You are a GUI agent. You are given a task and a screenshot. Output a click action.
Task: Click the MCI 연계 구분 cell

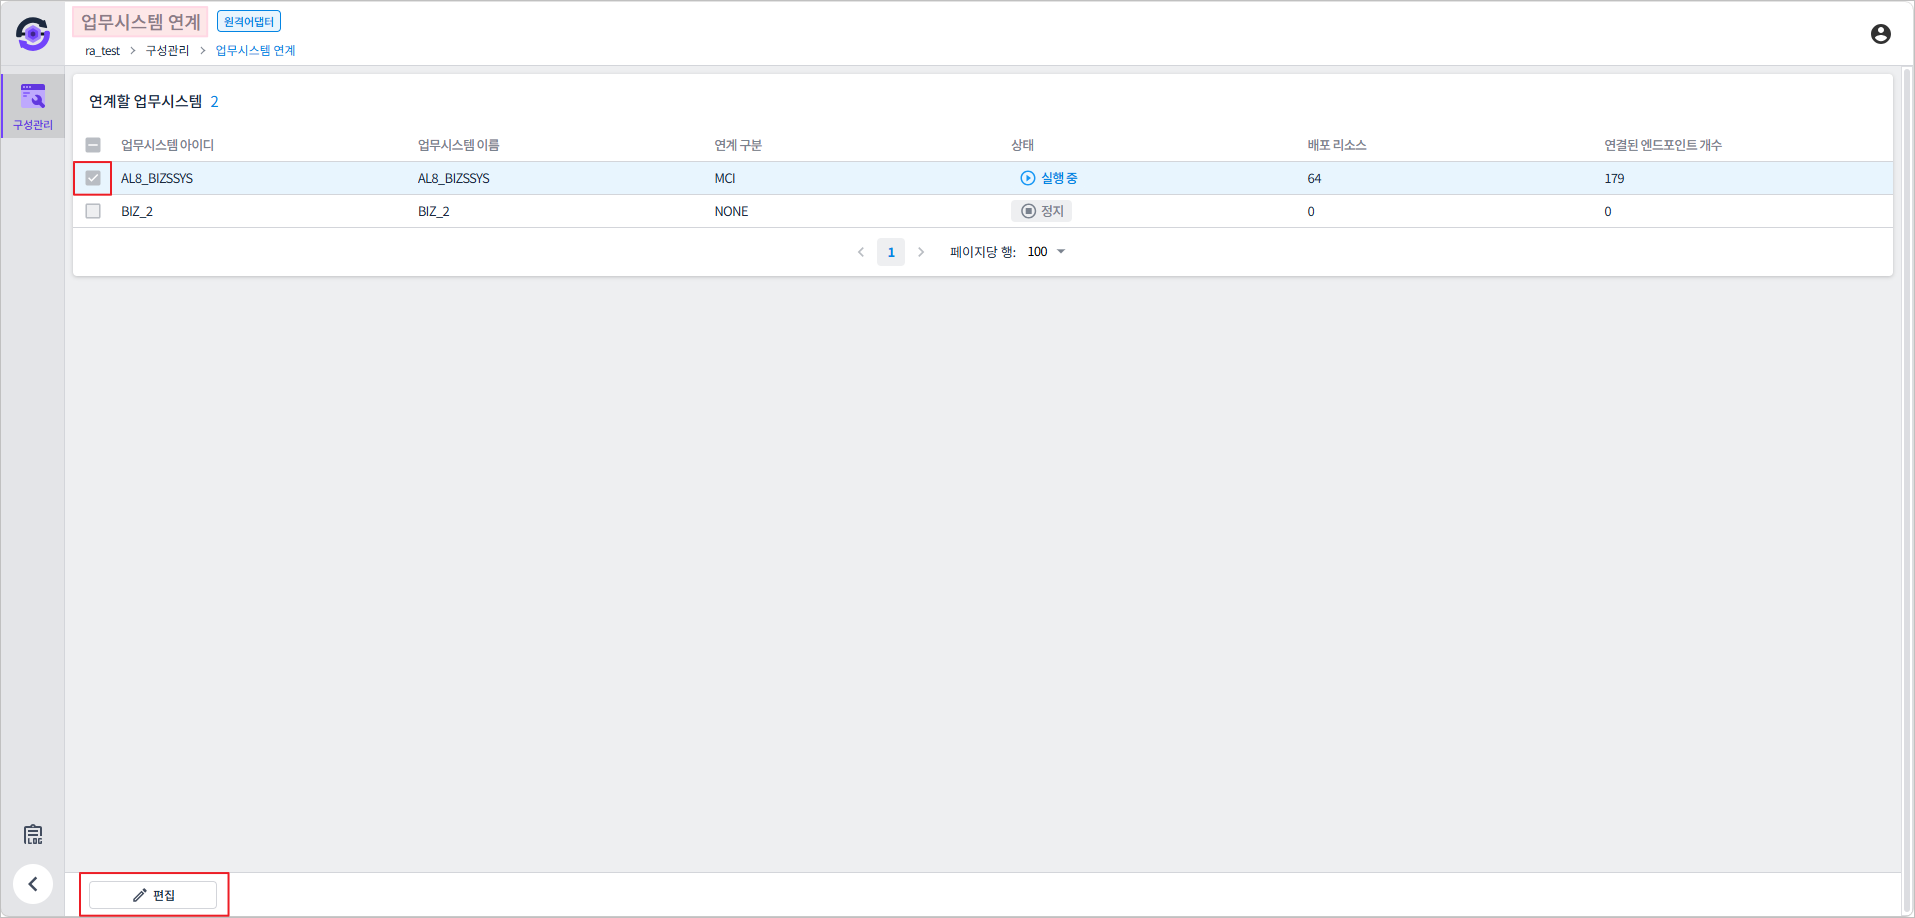(x=725, y=178)
